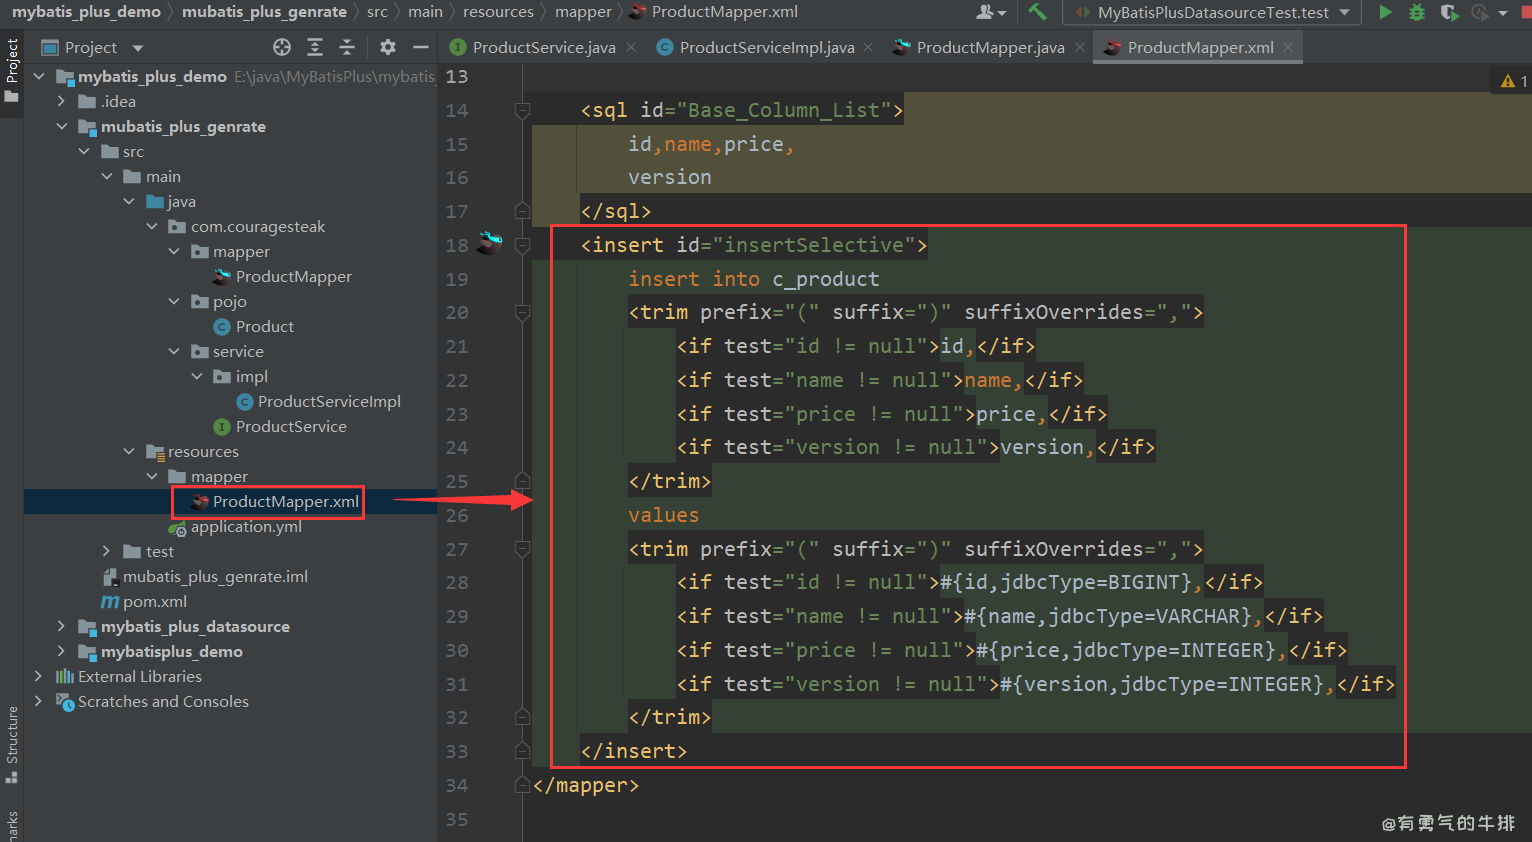
Task: Expand all in Project panel
Action: click(315, 47)
